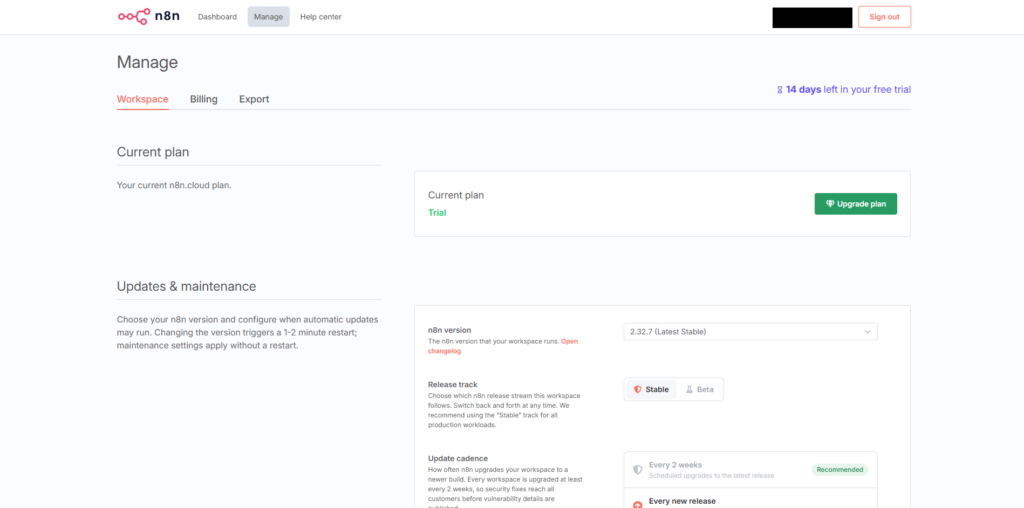Expand version list via chevron arrow
This screenshot has width=1024, height=508.
[867, 332]
